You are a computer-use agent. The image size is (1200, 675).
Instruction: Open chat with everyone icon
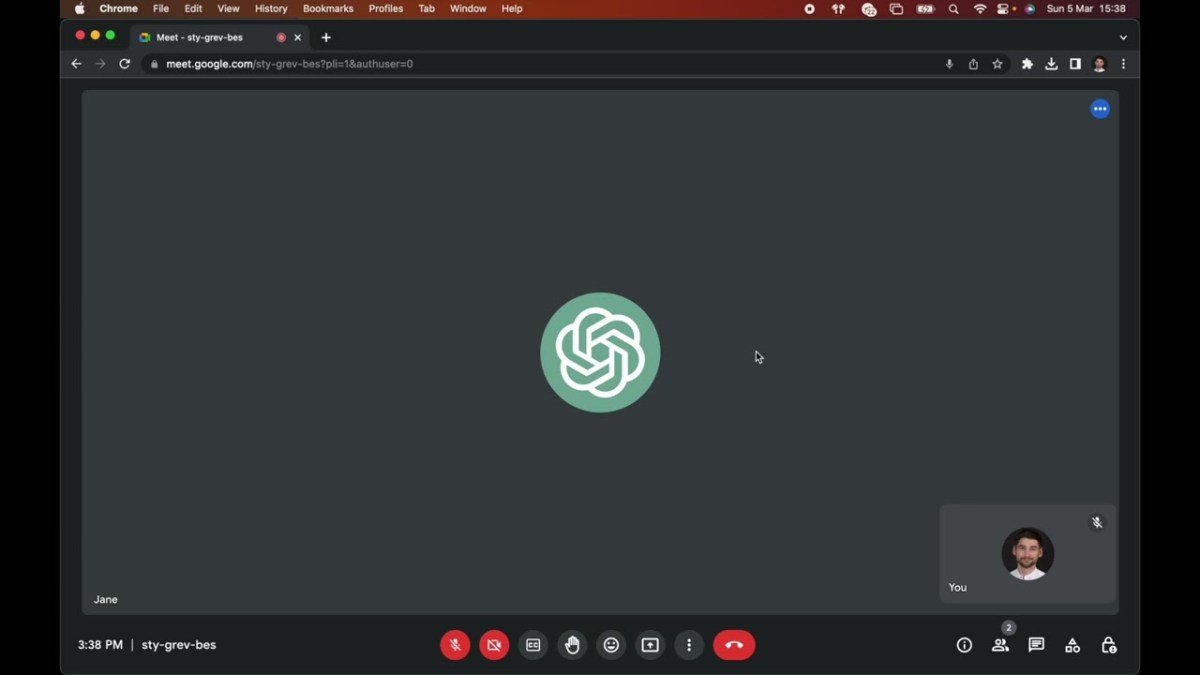pos(1036,645)
